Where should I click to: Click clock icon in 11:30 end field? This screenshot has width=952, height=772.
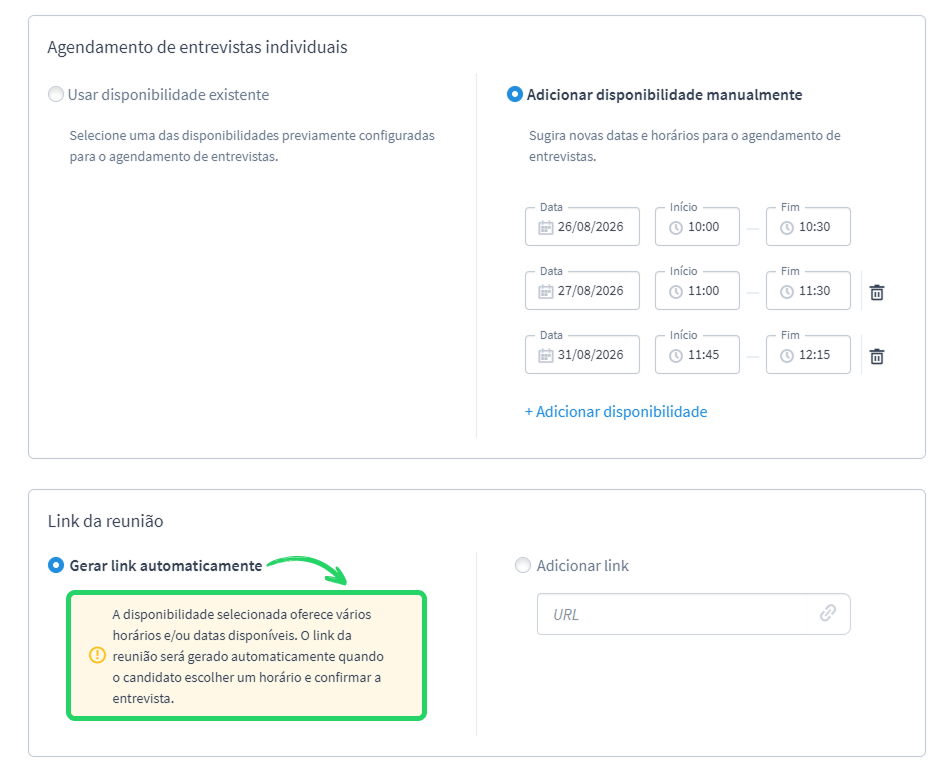(787, 292)
